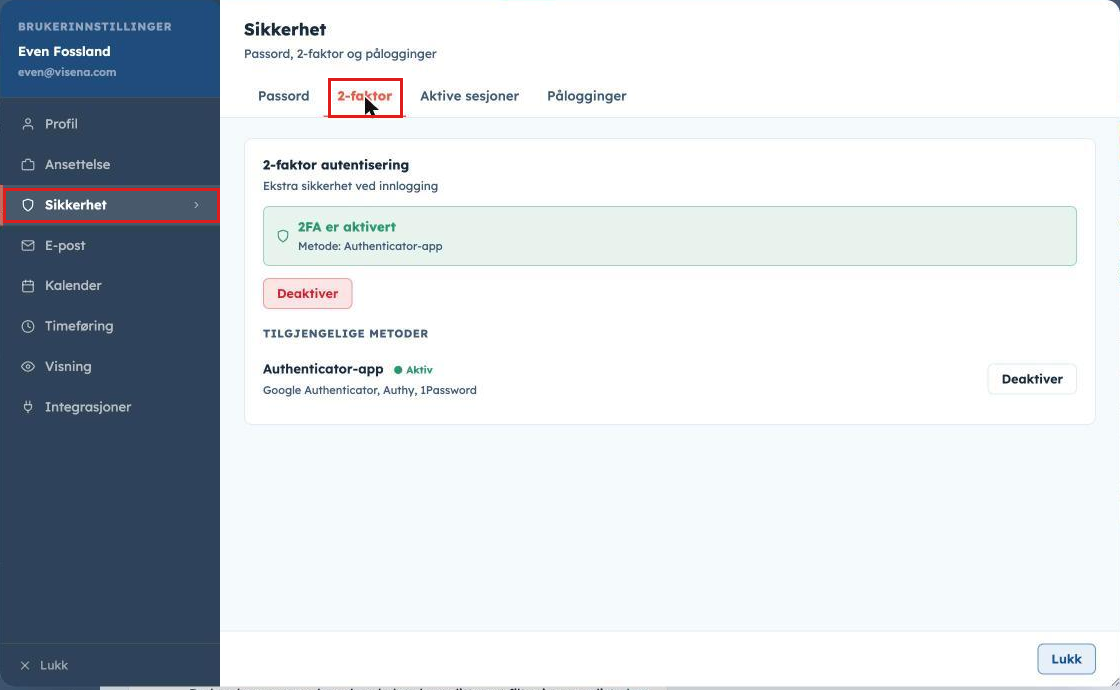1120x690 pixels.
Task: Click the window resize grip corner
Action: coord(1114,684)
